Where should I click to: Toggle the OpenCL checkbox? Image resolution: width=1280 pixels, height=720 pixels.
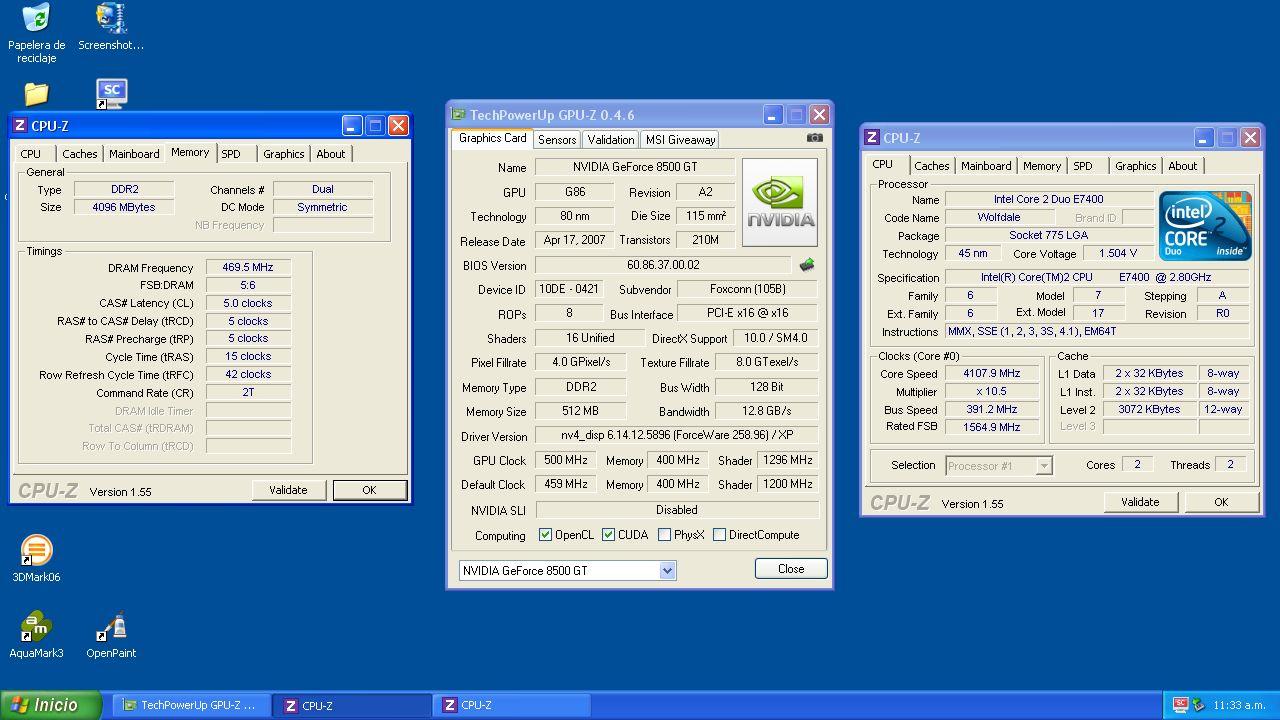click(545, 535)
